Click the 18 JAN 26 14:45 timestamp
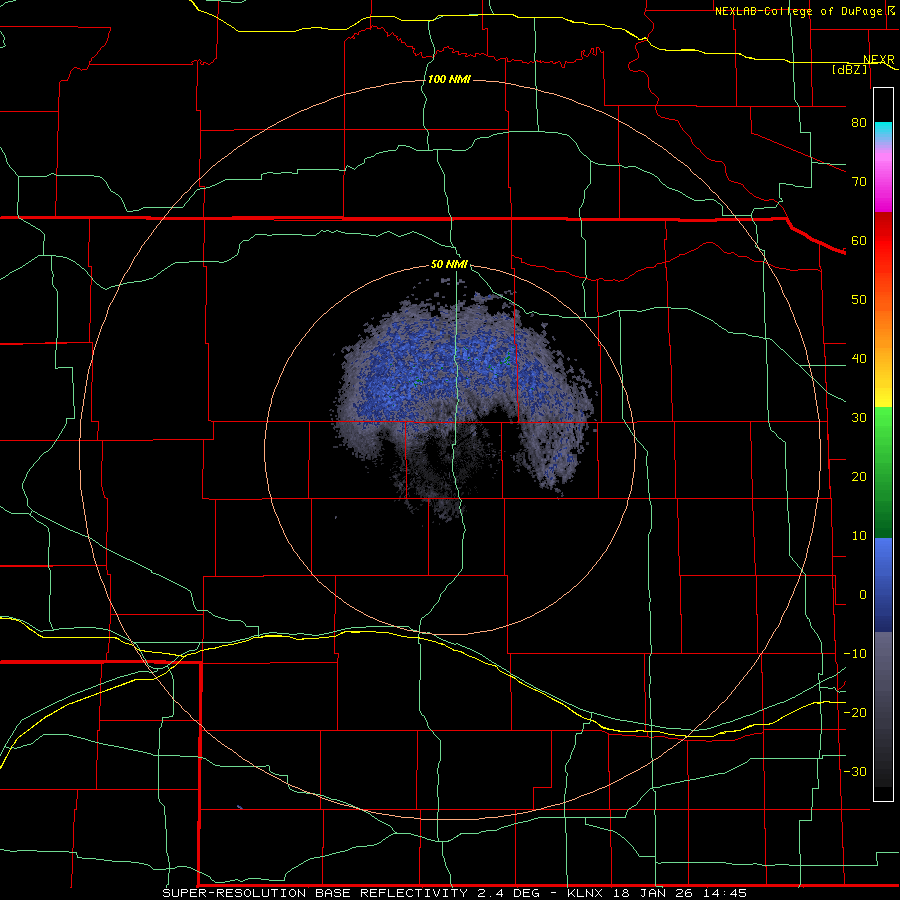900x900 pixels. coord(680,893)
